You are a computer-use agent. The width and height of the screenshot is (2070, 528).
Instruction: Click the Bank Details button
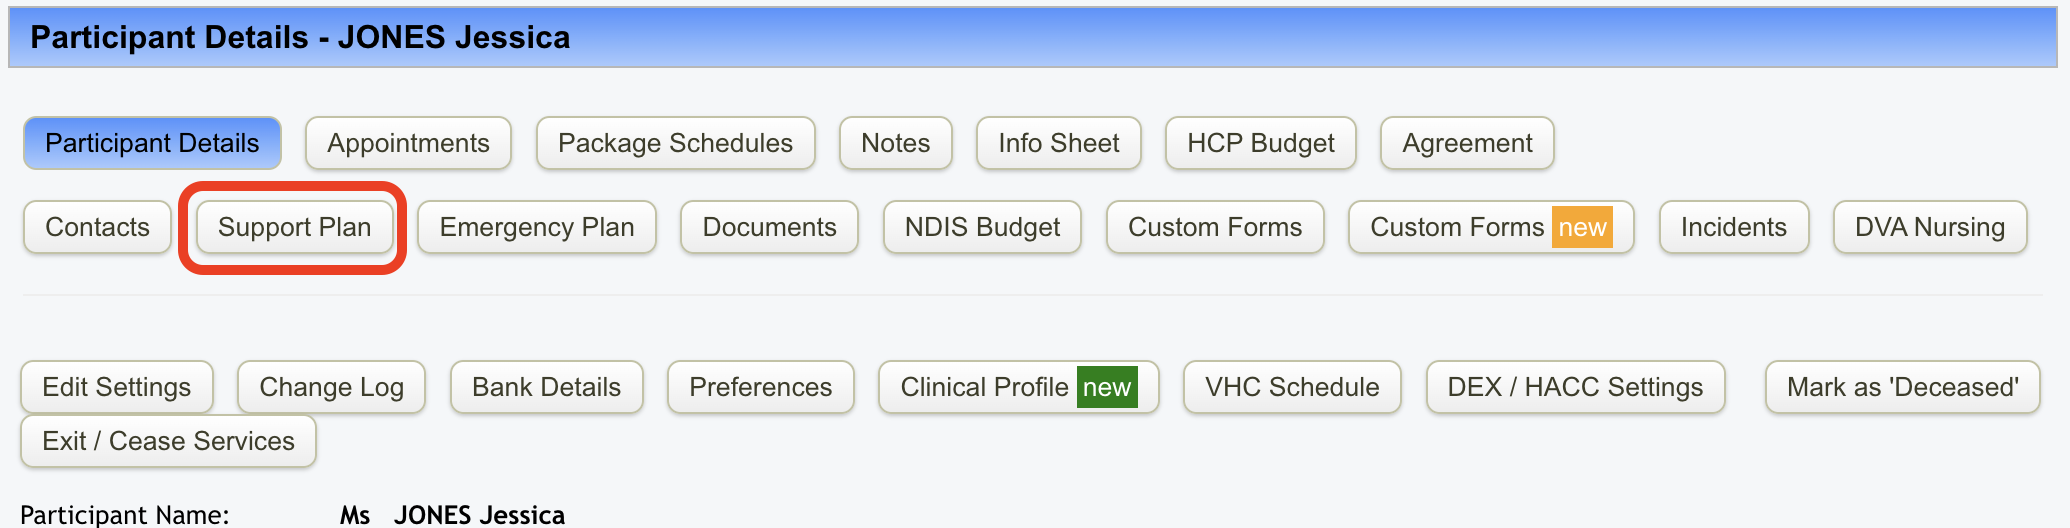click(546, 387)
